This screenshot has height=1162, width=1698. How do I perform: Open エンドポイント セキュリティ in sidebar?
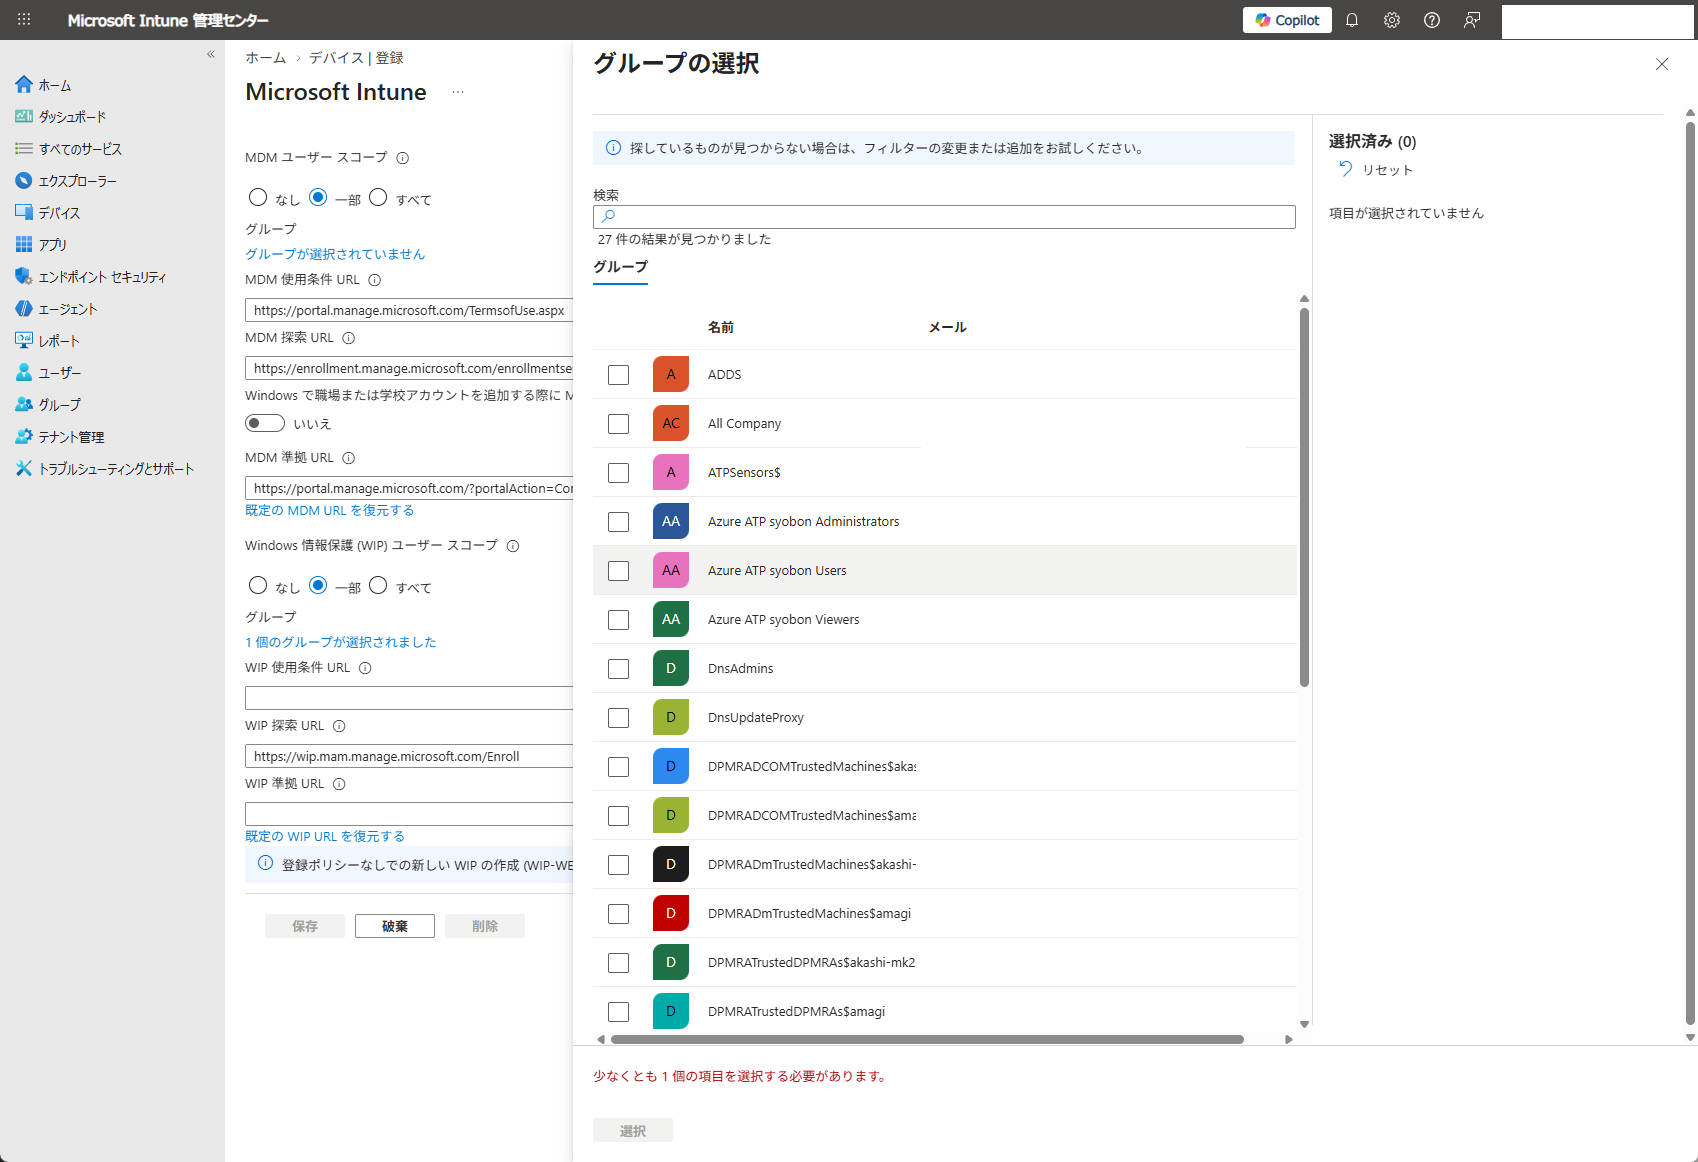pyautogui.click(x=102, y=277)
